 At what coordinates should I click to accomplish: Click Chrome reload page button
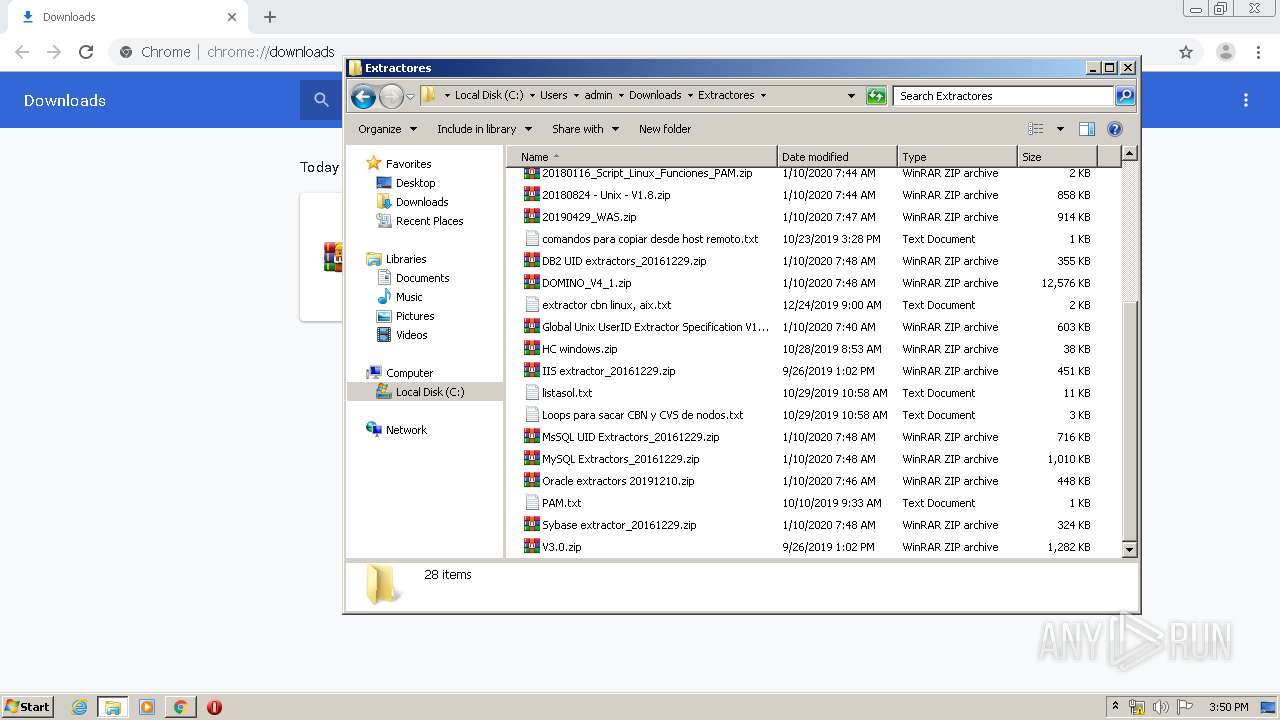[86, 52]
